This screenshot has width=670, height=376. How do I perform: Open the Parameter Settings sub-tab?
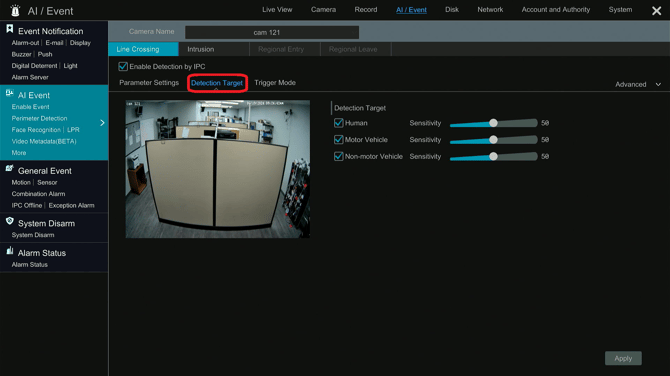click(x=149, y=83)
